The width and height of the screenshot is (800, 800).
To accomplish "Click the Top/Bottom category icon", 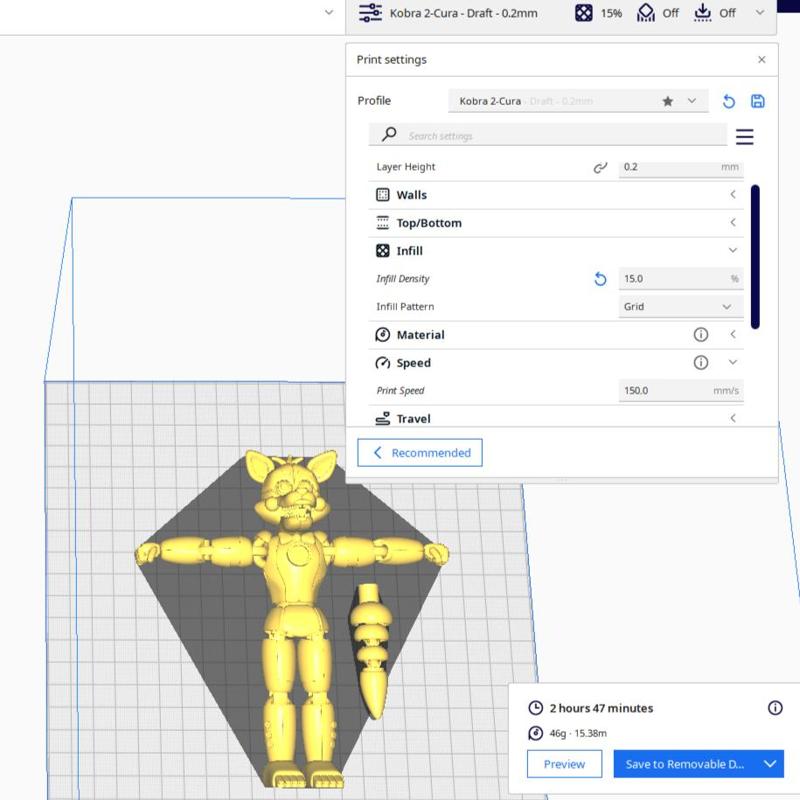I will tap(383, 222).
